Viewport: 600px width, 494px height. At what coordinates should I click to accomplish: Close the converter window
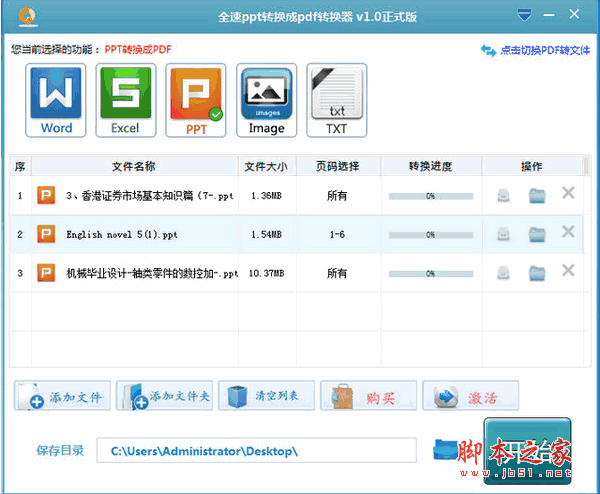pyautogui.click(x=574, y=14)
